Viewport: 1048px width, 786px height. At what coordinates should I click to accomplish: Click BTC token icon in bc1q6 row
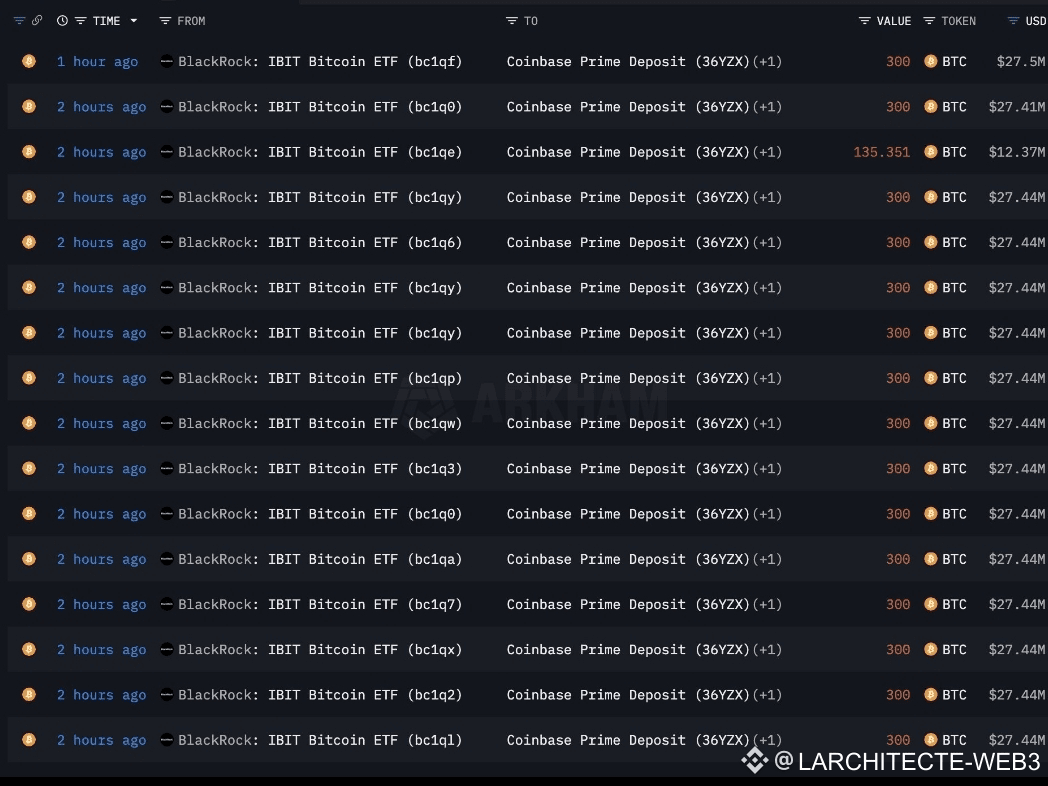pos(930,242)
